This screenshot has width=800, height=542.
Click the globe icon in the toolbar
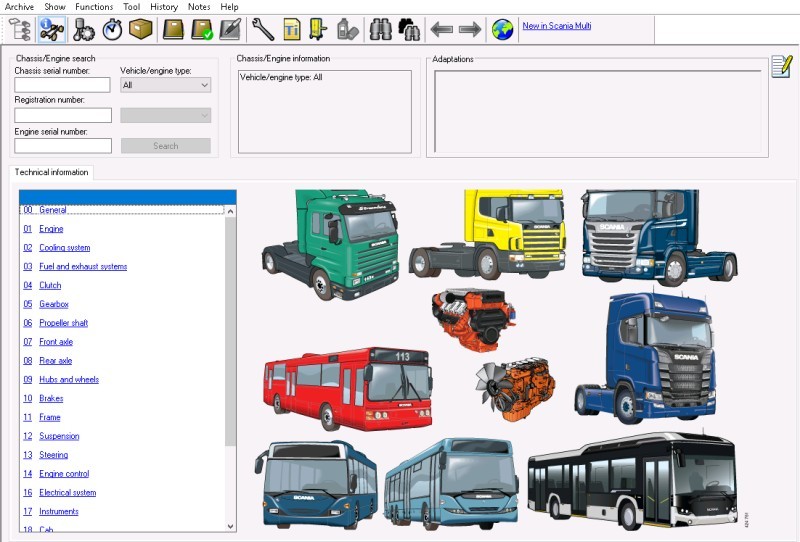(503, 29)
